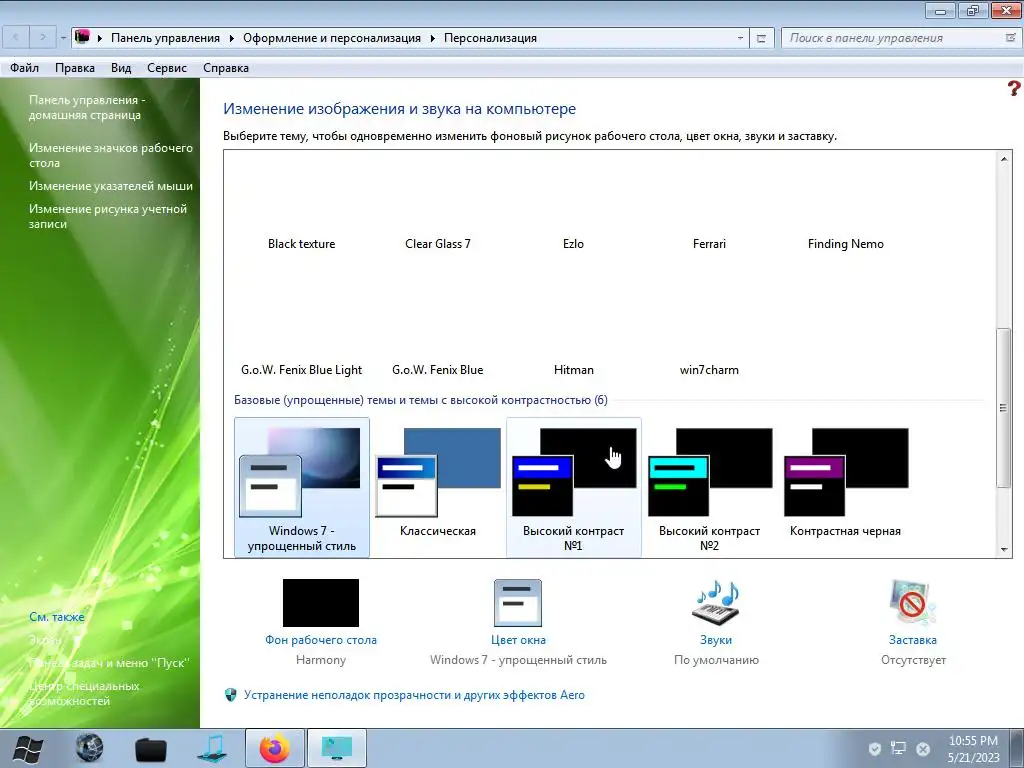Open the Start menu orb

(28, 748)
